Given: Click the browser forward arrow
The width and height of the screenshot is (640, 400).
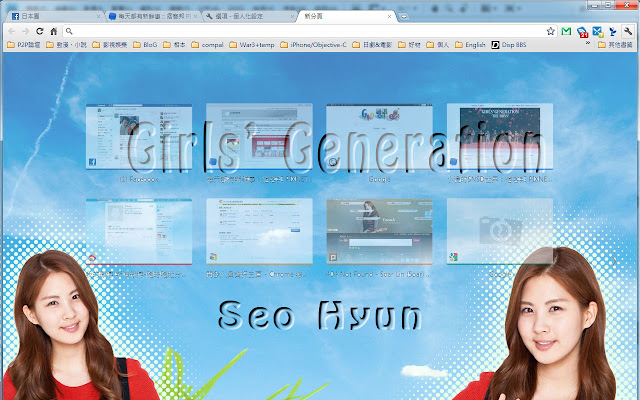Looking at the screenshot, I should pos(25,31).
